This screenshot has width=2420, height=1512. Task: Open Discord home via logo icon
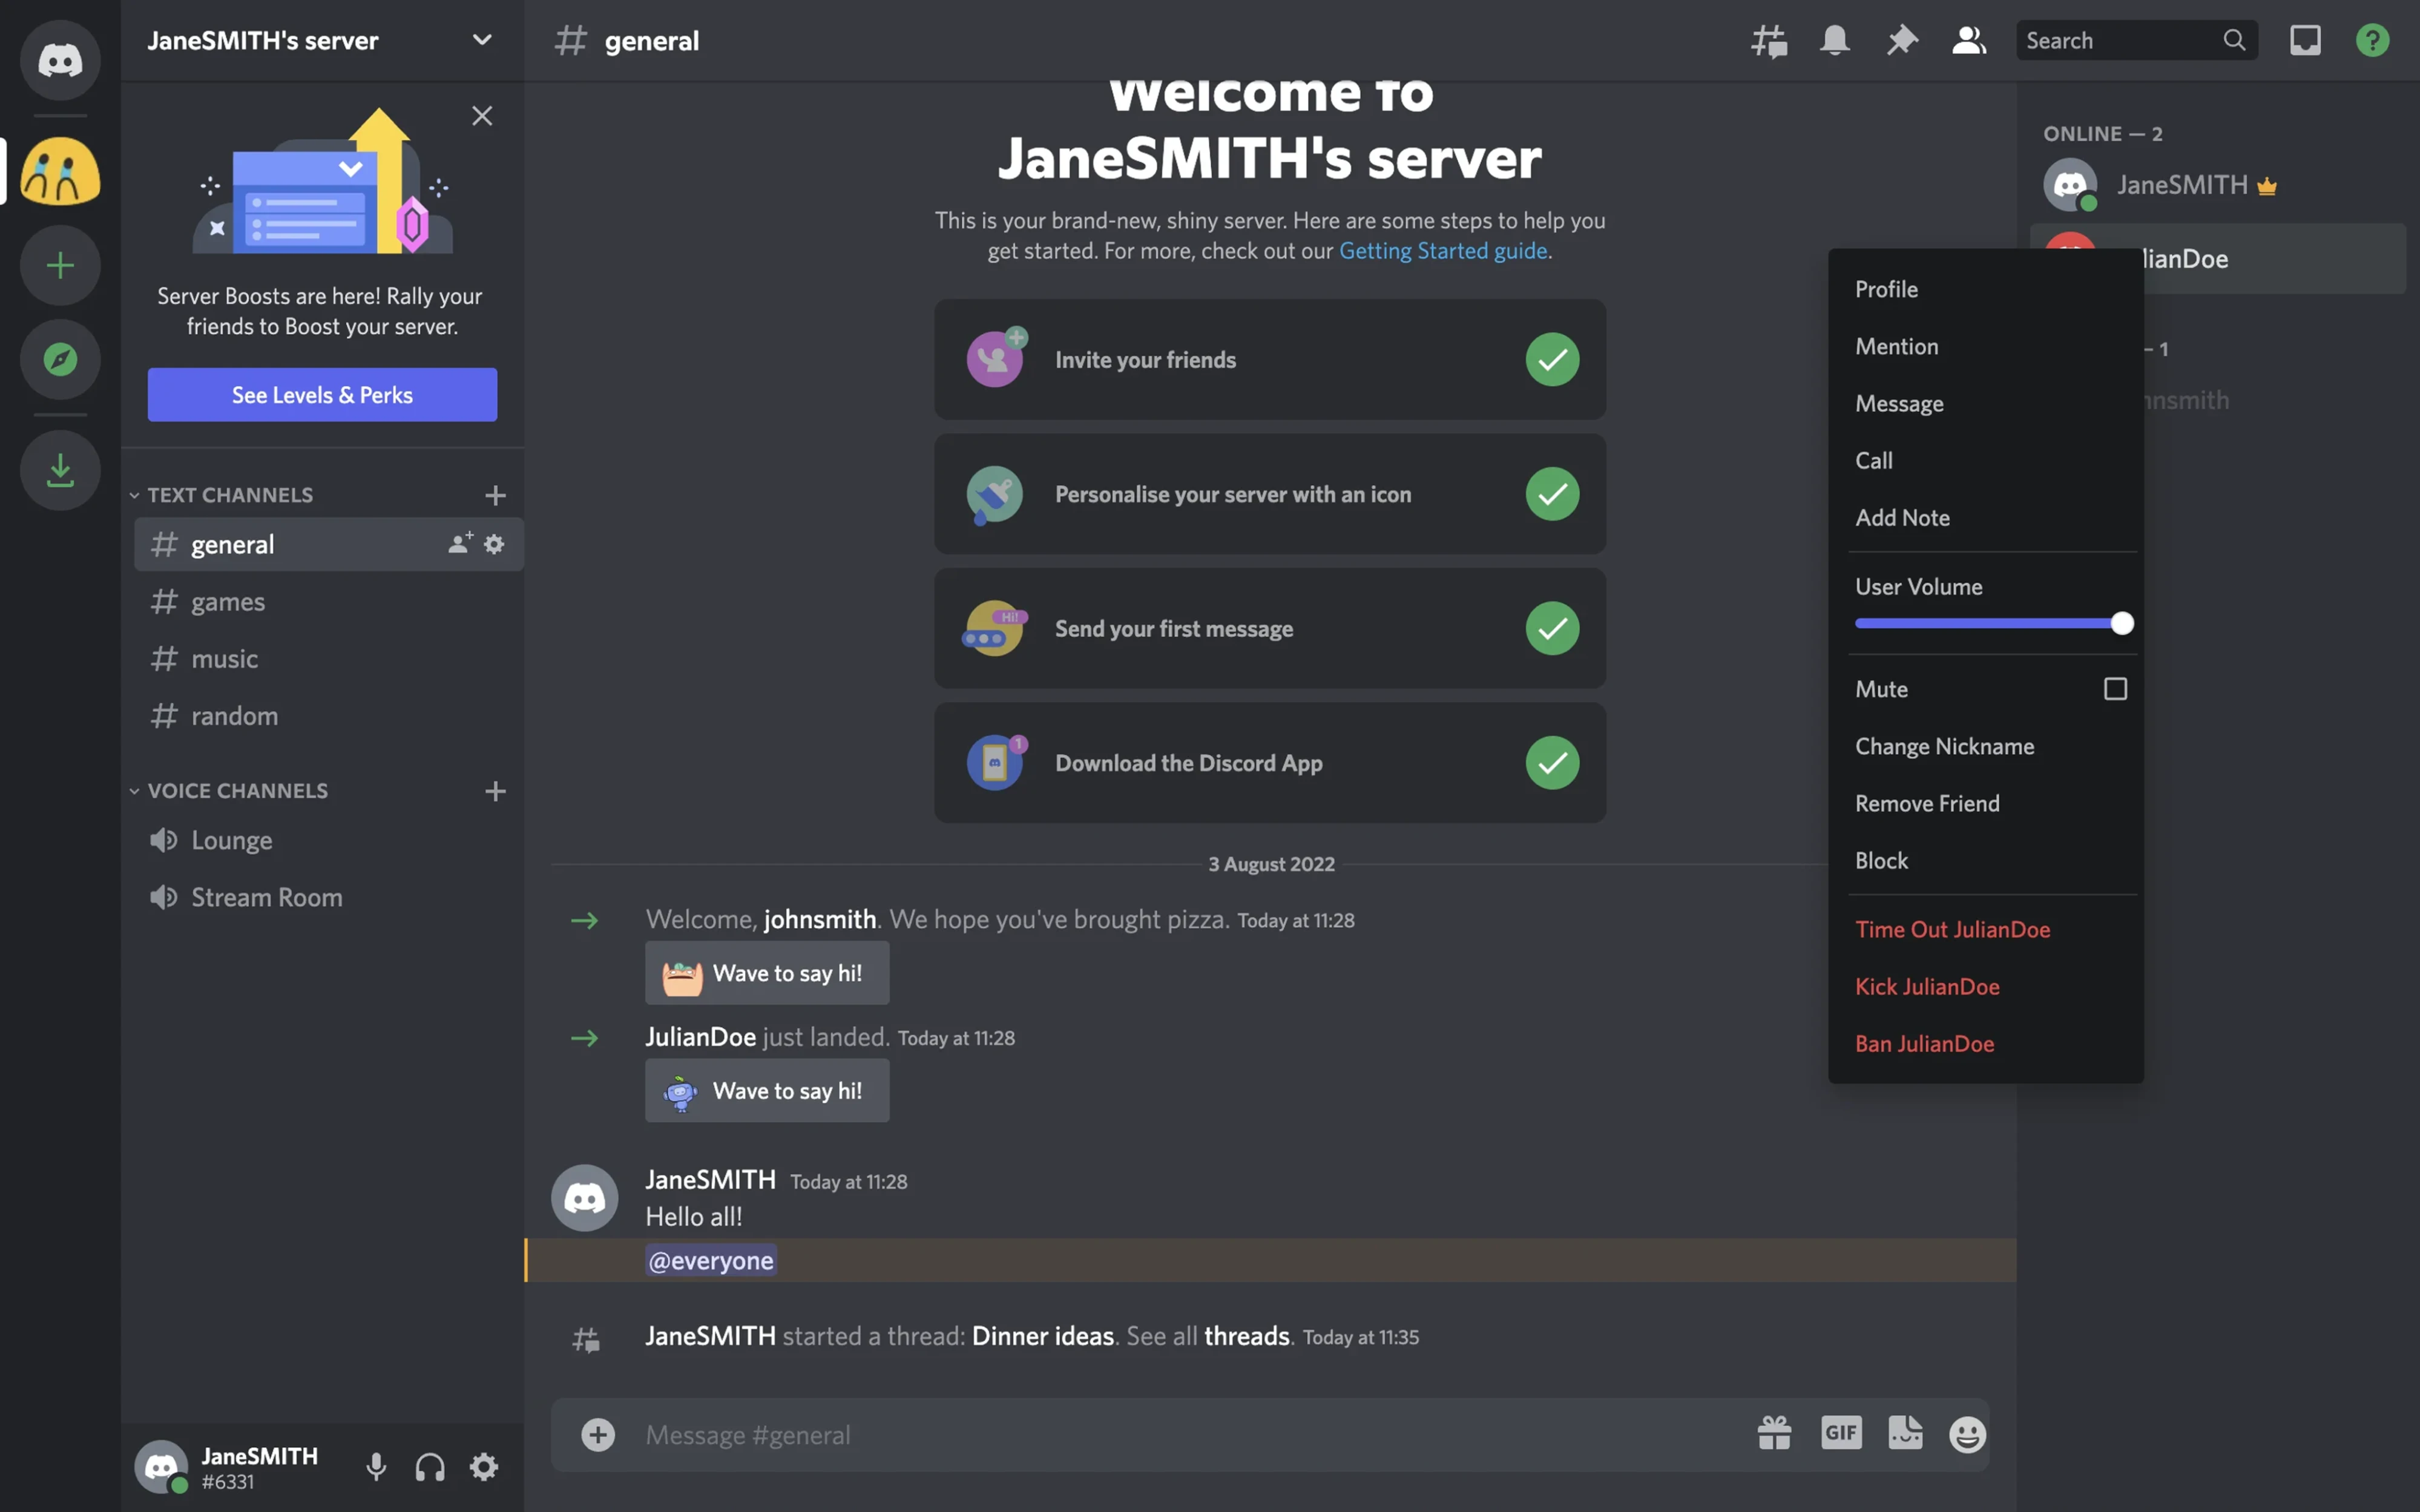60,60
